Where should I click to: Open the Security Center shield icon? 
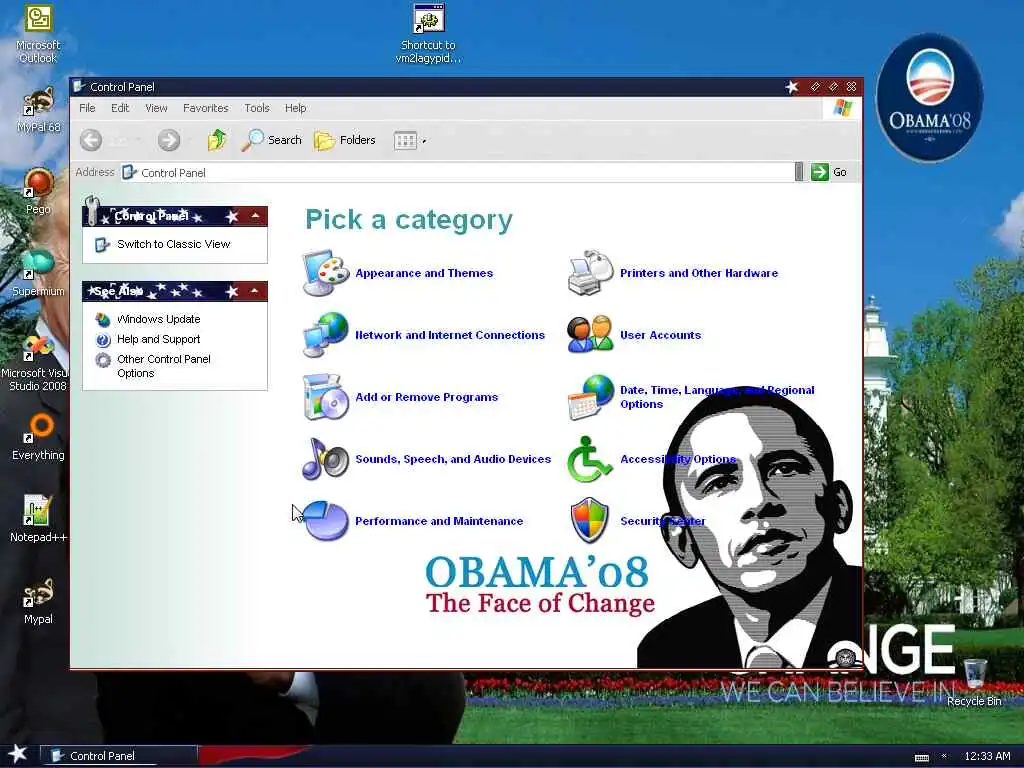(x=589, y=520)
